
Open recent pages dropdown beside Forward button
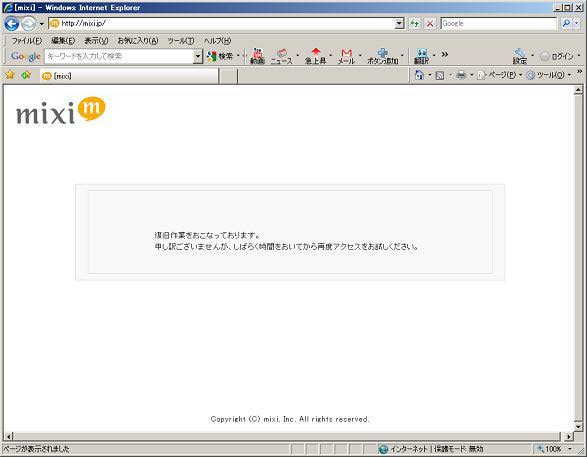click(x=42, y=24)
